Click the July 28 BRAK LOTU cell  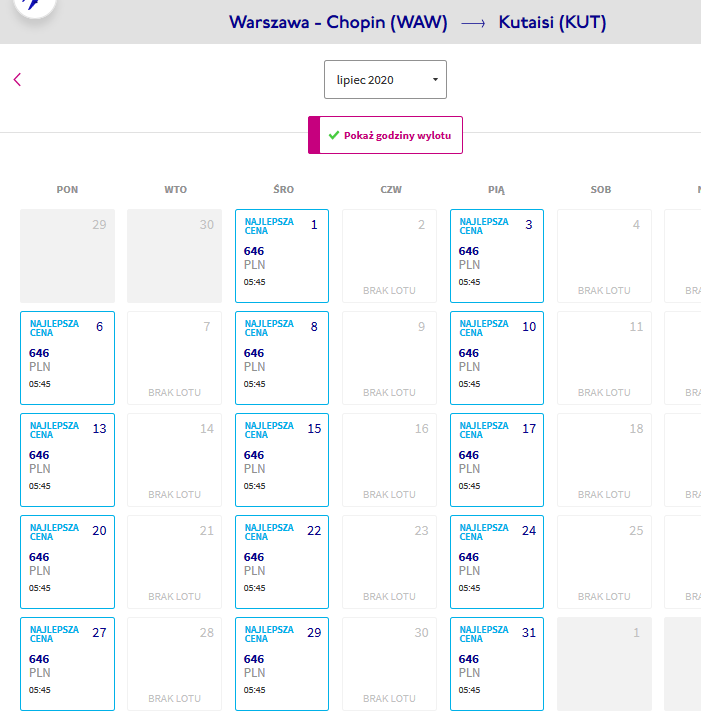coord(175,664)
